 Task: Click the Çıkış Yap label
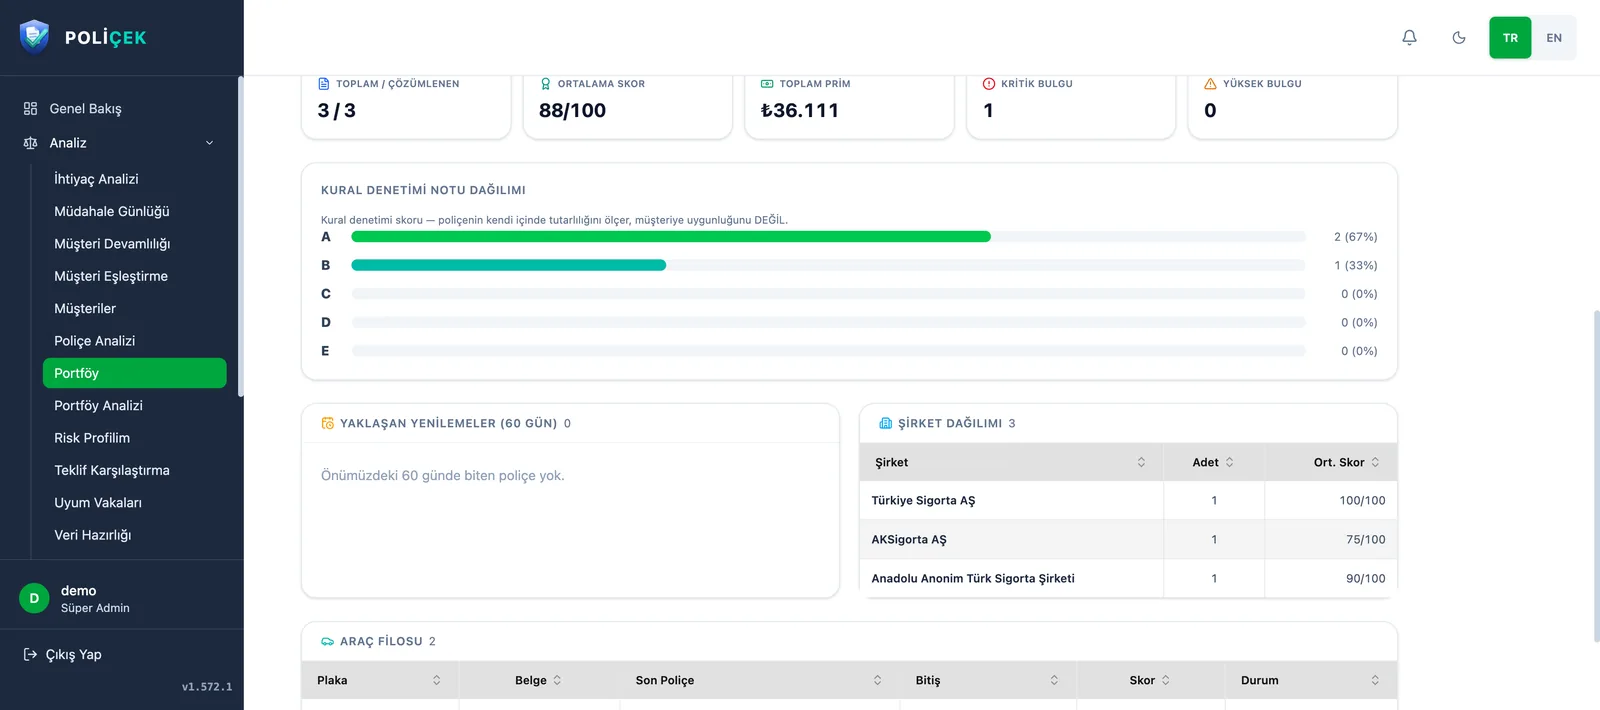(73, 654)
